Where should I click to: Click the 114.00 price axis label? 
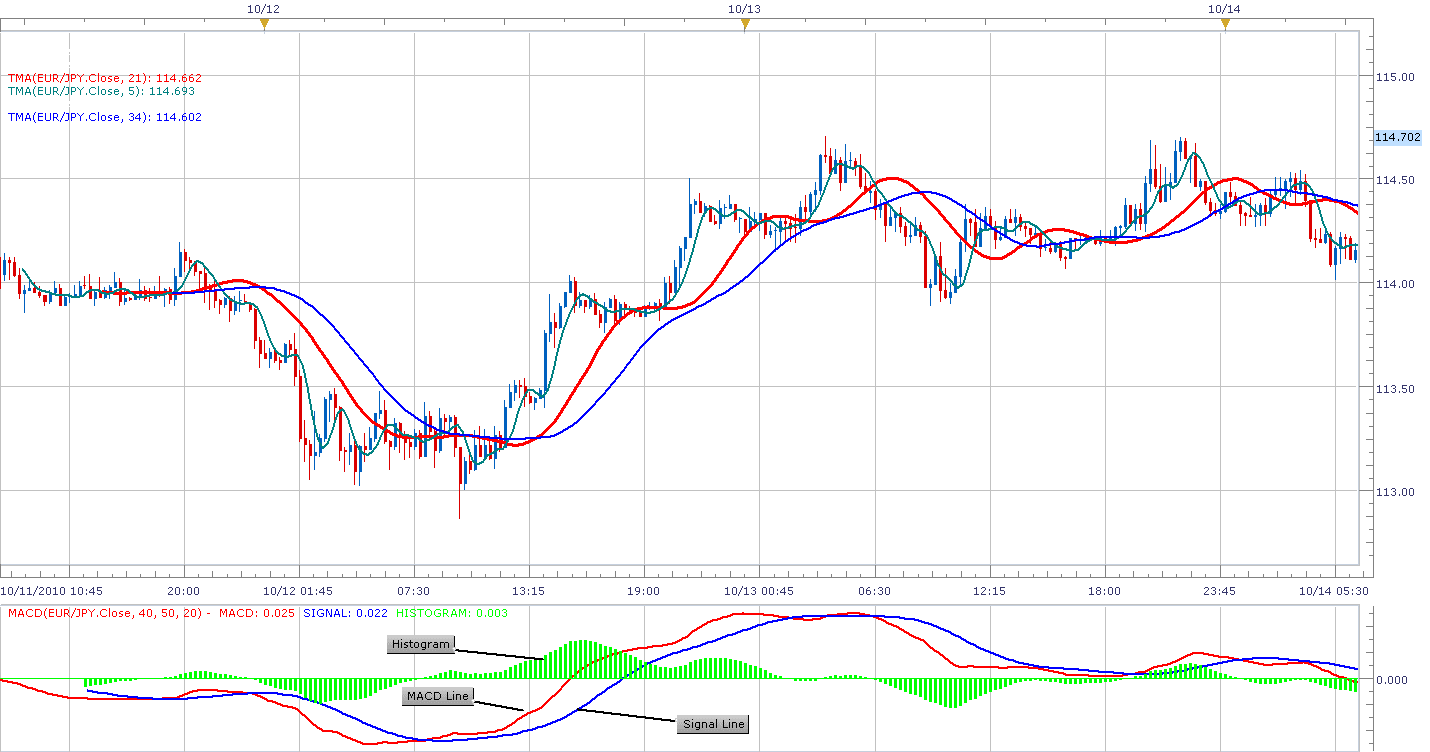1395,284
